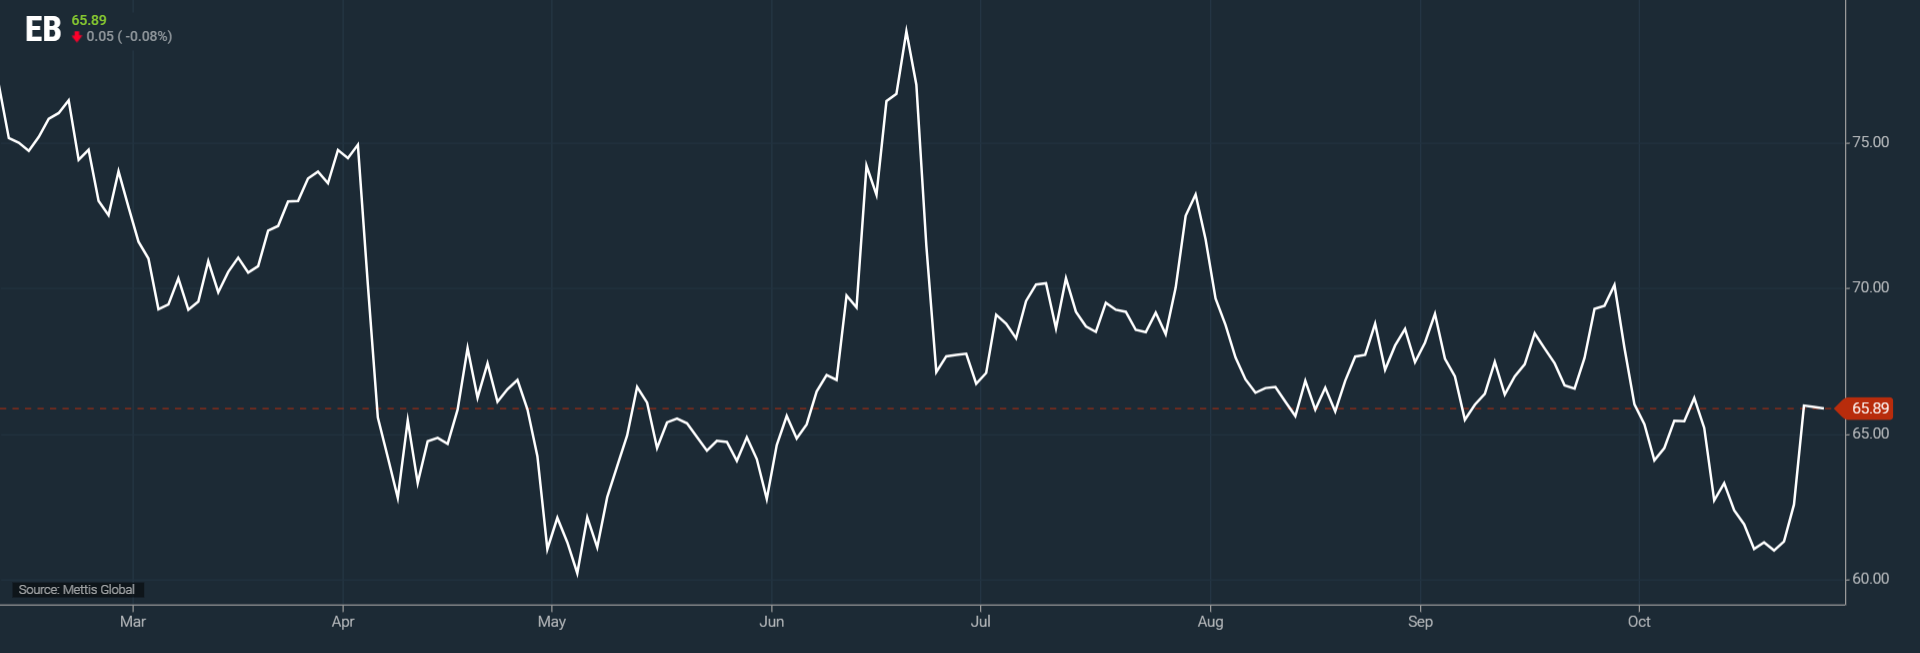Screen dimensions: 1920x653
Task: Click the Mar label on the time axis
Action: (133, 622)
